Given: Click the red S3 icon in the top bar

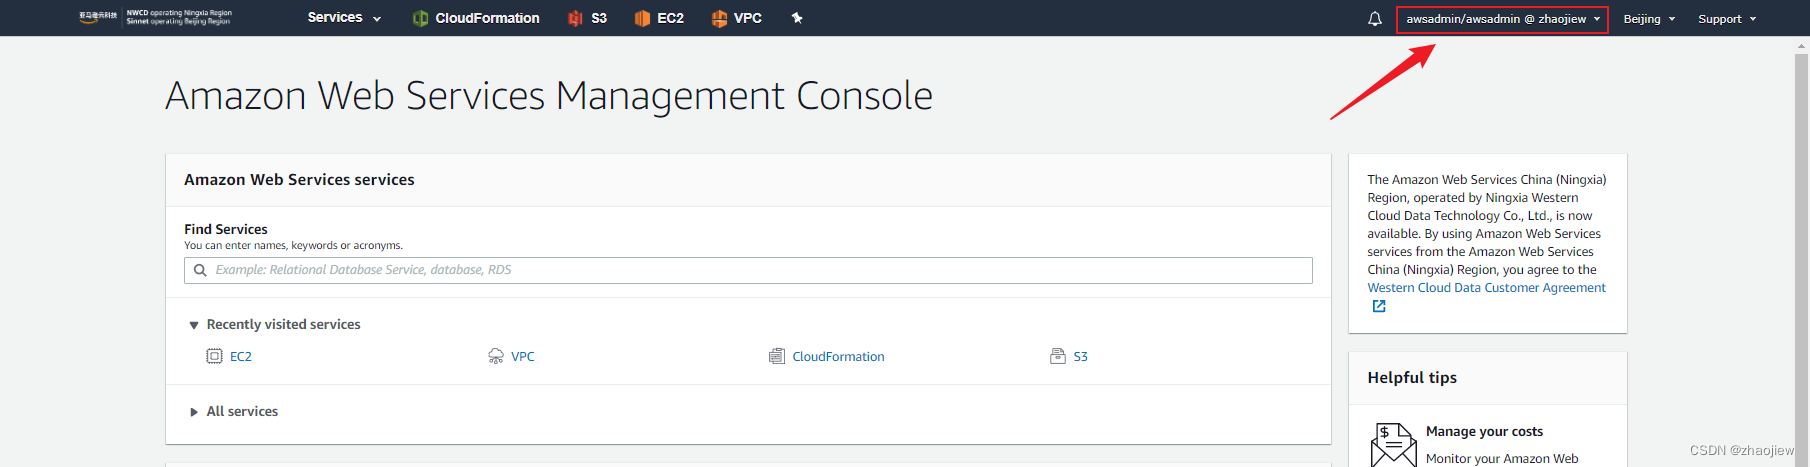Looking at the screenshot, I should click(575, 18).
